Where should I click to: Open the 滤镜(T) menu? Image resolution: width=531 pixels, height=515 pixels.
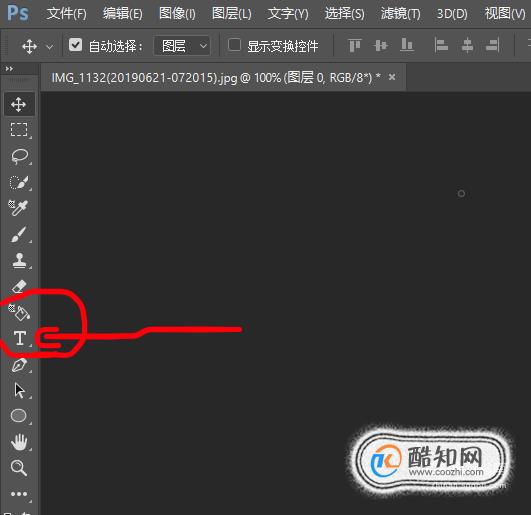click(x=401, y=14)
